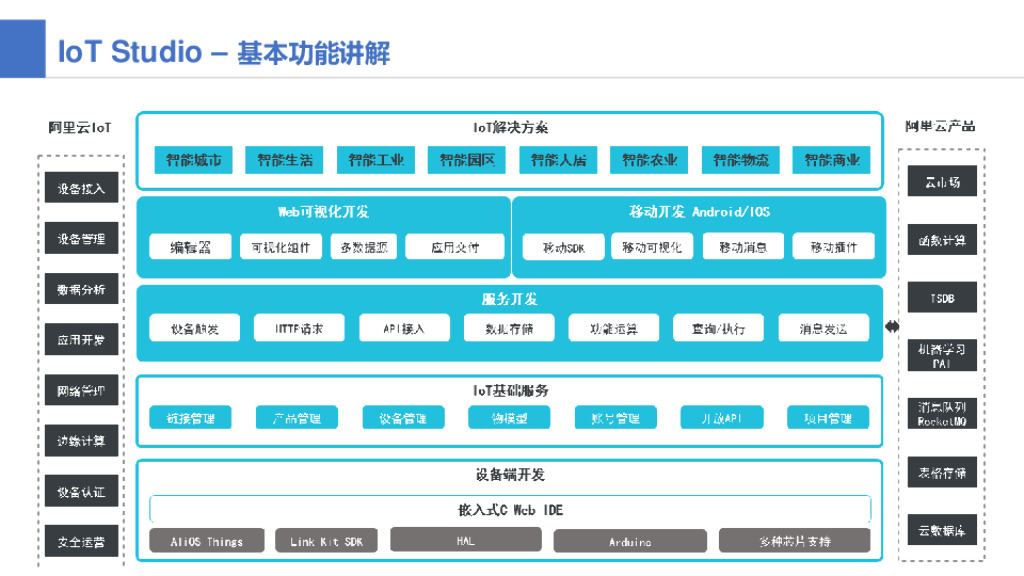
Task: Click the API接入 box
Action: 404,328
